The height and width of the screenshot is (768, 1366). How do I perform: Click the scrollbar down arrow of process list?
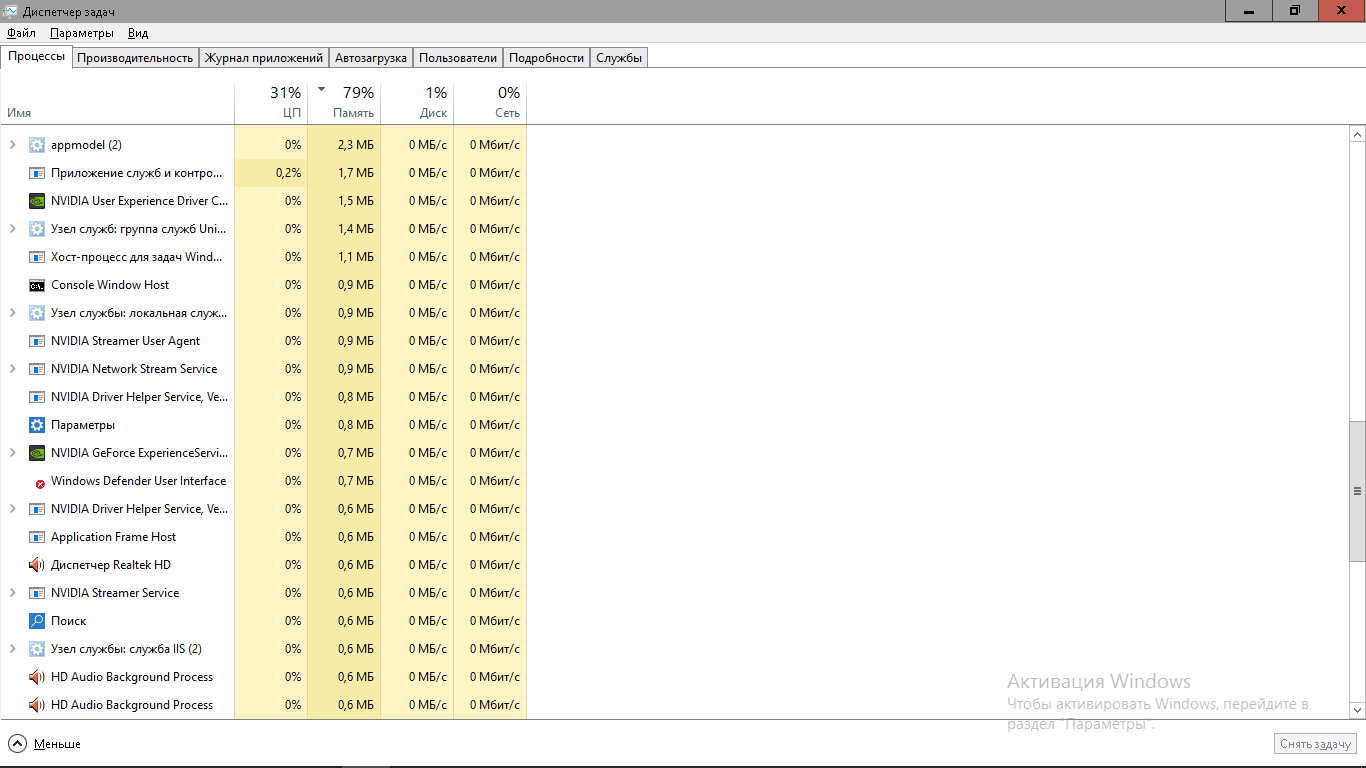tap(1357, 709)
